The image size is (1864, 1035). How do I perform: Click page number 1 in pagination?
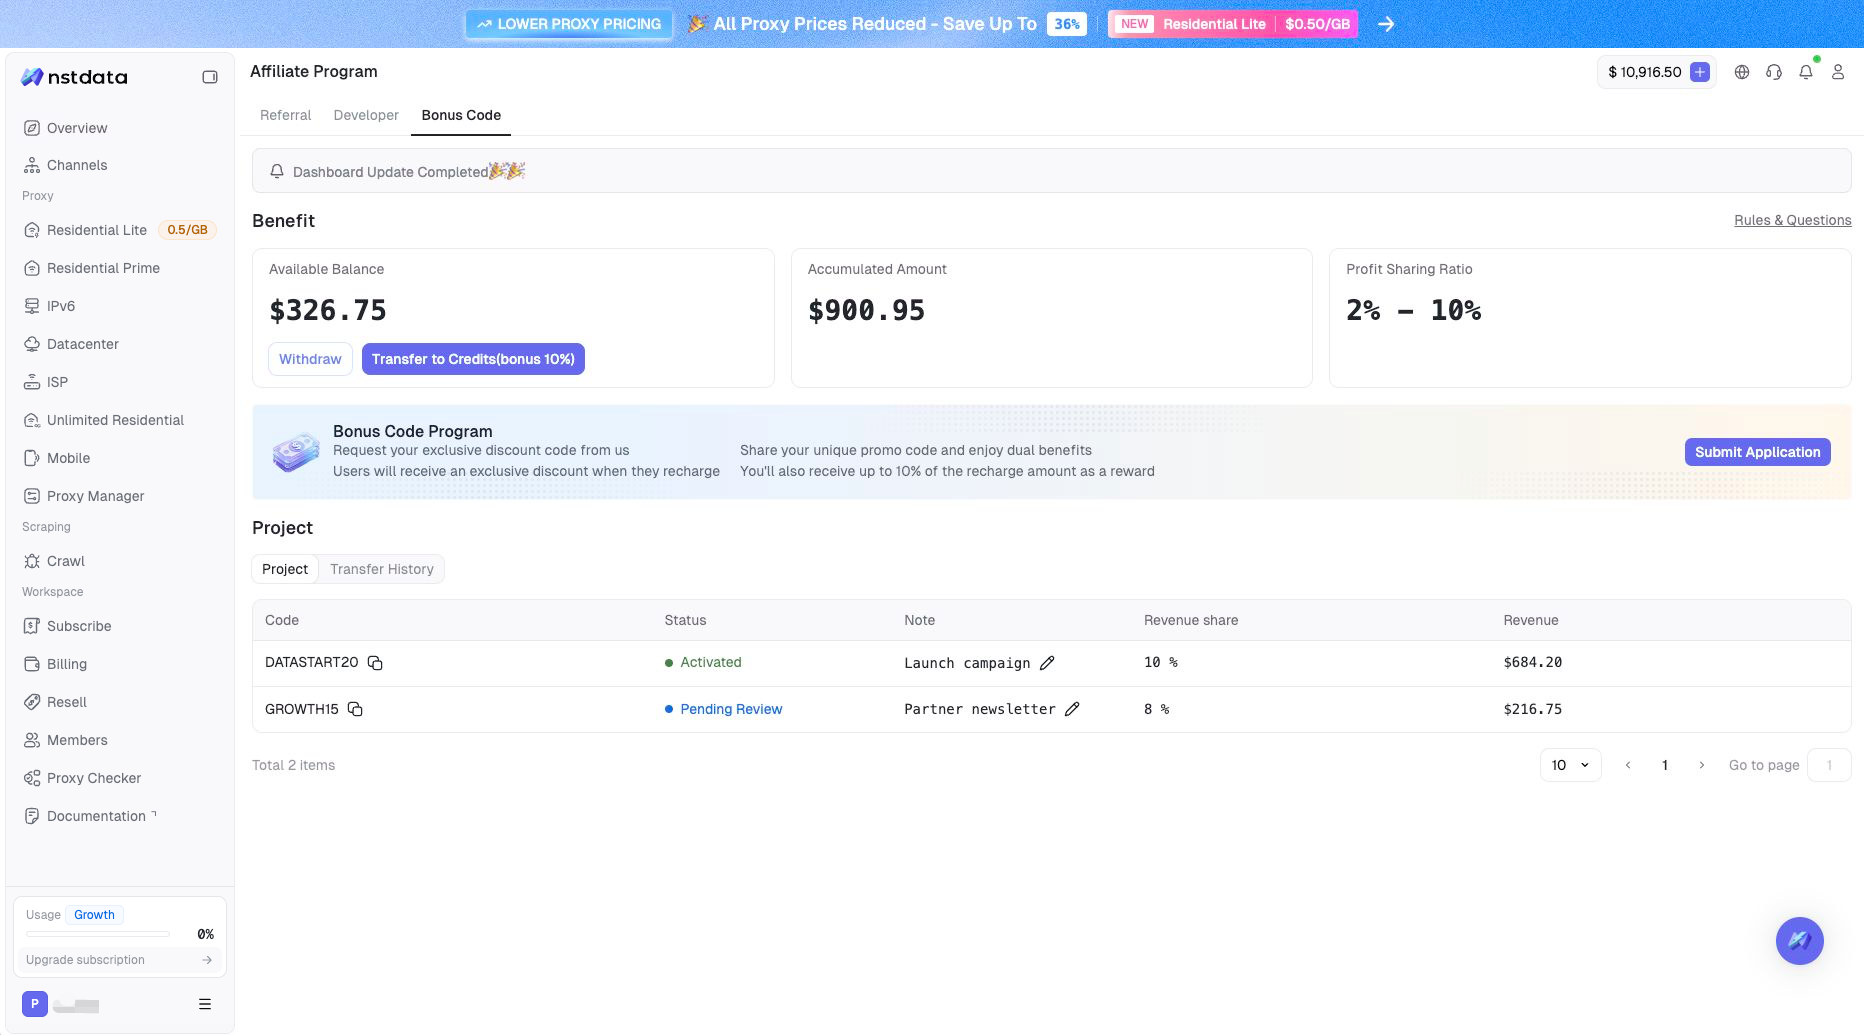tap(1665, 765)
